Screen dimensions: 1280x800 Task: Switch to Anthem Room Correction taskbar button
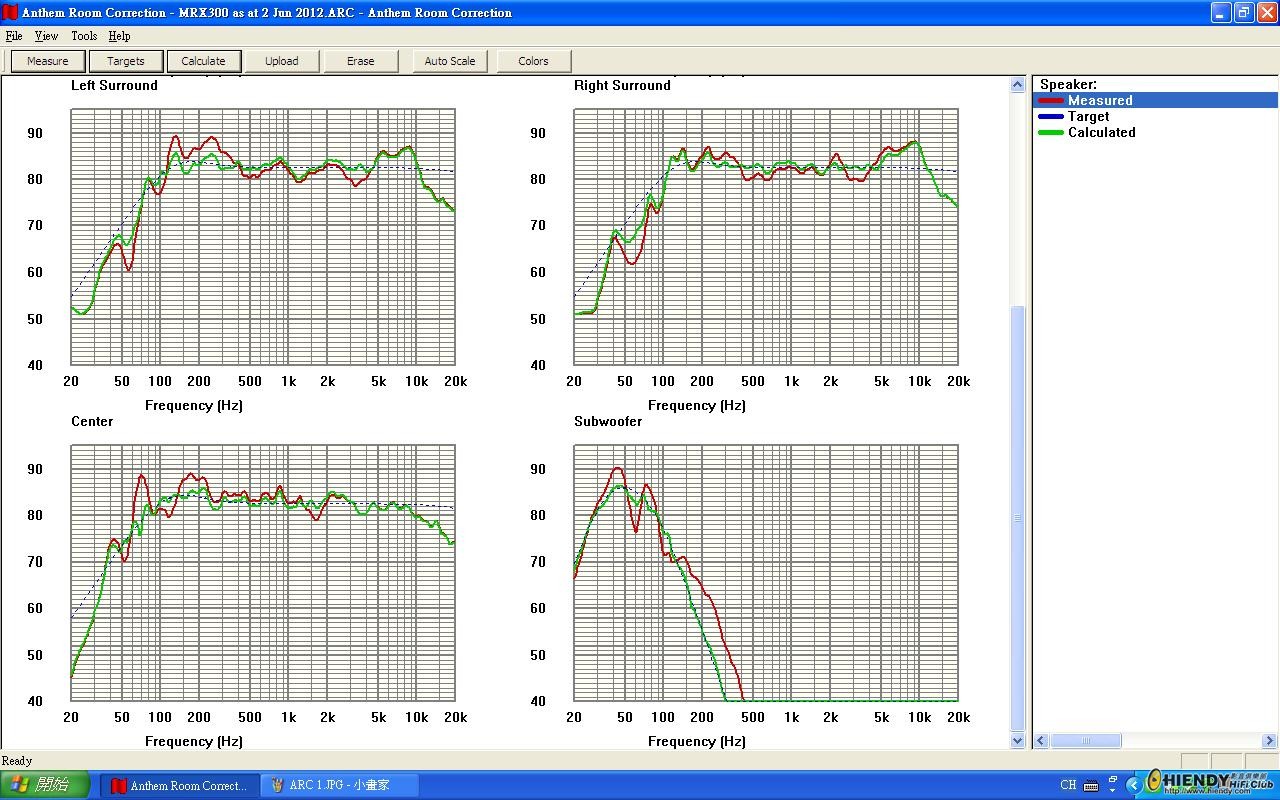click(178, 786)
